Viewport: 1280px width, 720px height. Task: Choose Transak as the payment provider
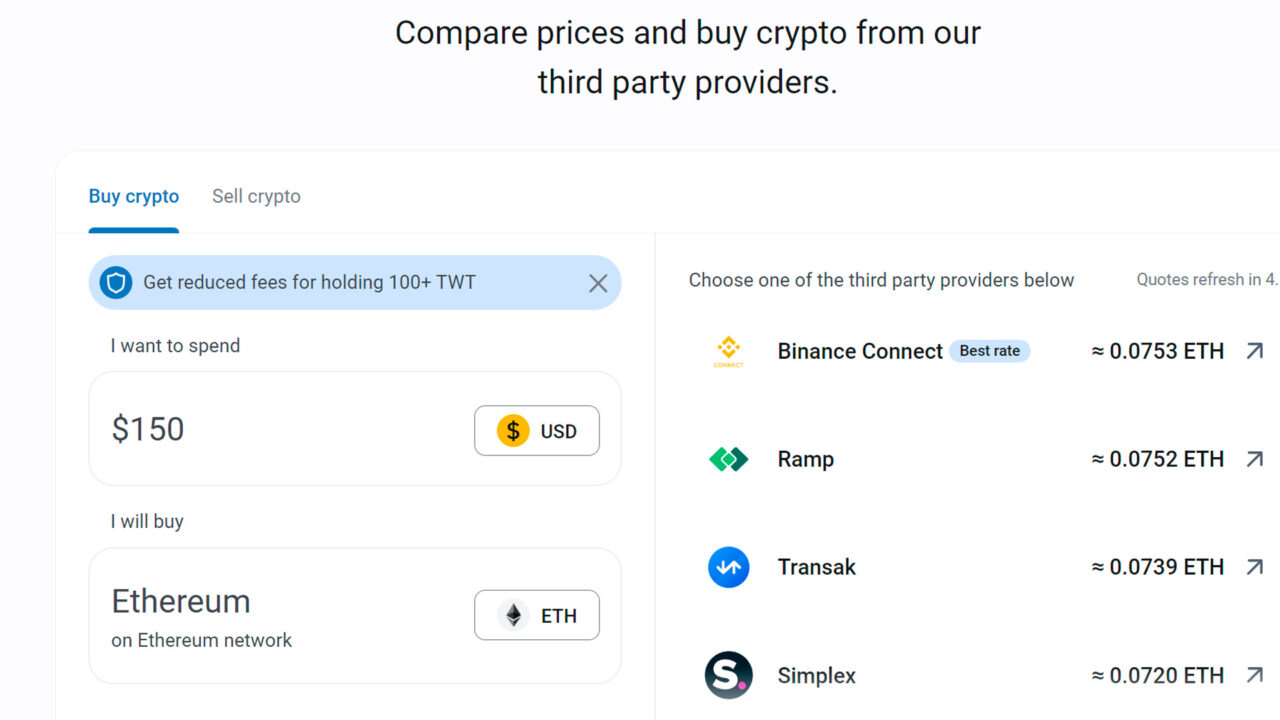(816, 567)
